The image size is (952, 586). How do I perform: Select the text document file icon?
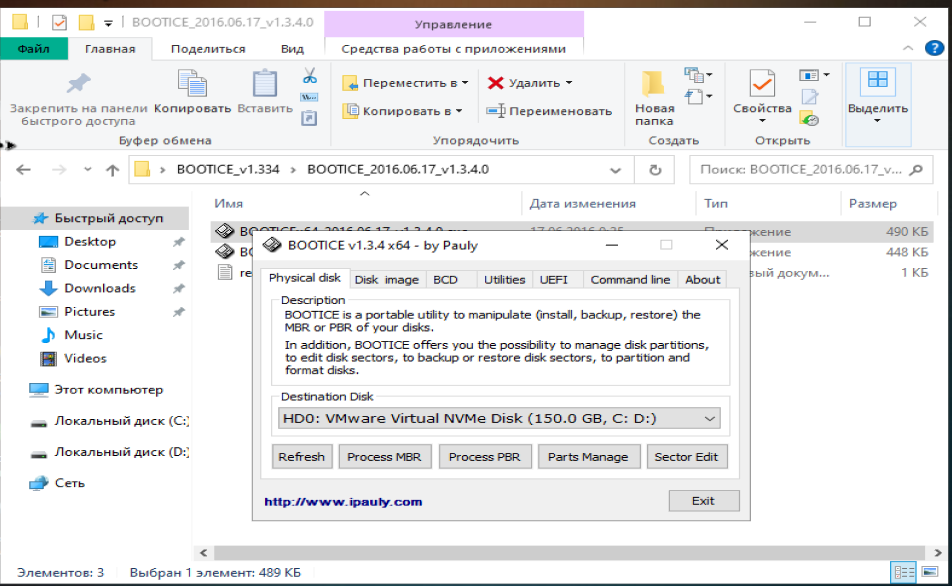(225, 272)
